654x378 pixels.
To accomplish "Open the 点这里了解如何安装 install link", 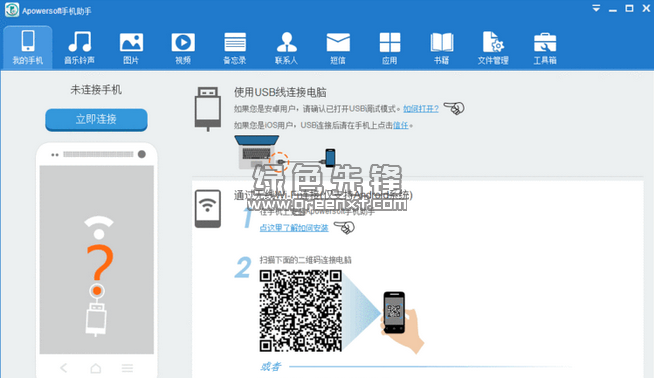I will [294, 228].
